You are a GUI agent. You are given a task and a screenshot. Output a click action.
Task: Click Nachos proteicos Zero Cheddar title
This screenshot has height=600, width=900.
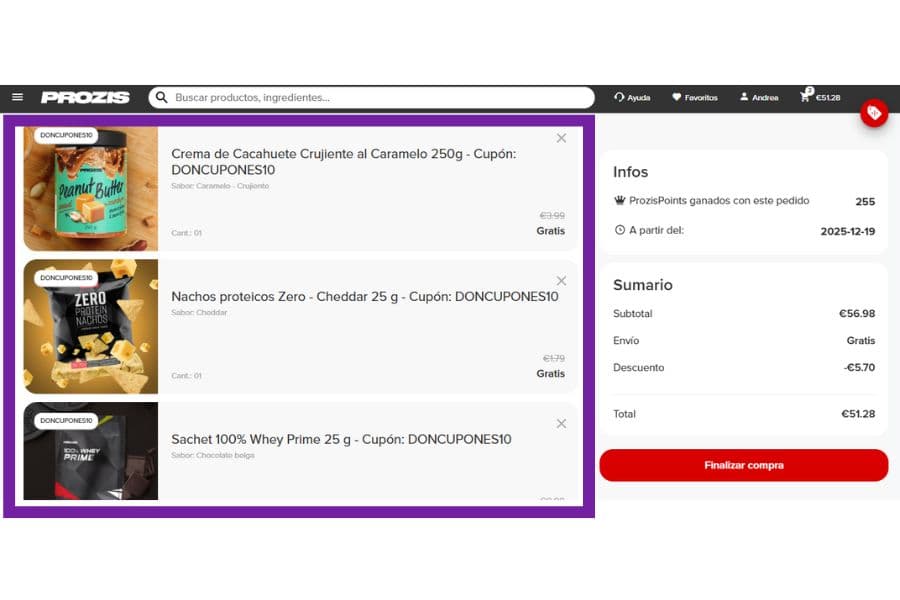(x=364, y=297)
